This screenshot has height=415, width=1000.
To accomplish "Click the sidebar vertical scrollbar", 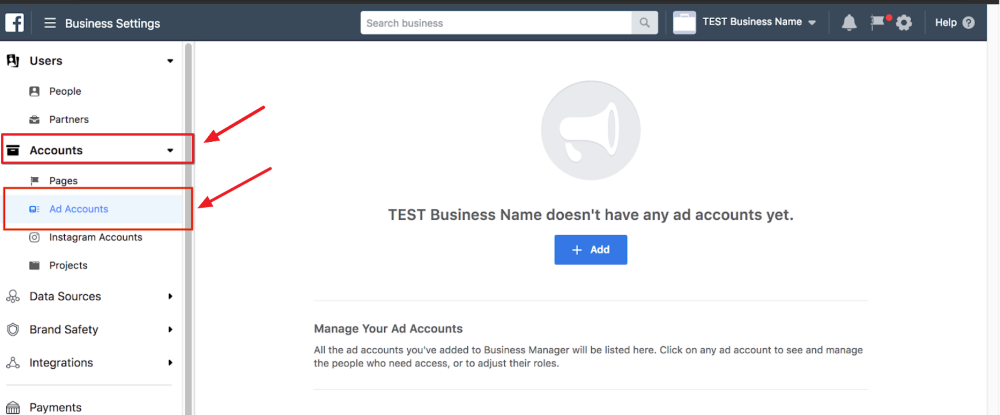I will (188, 229).
